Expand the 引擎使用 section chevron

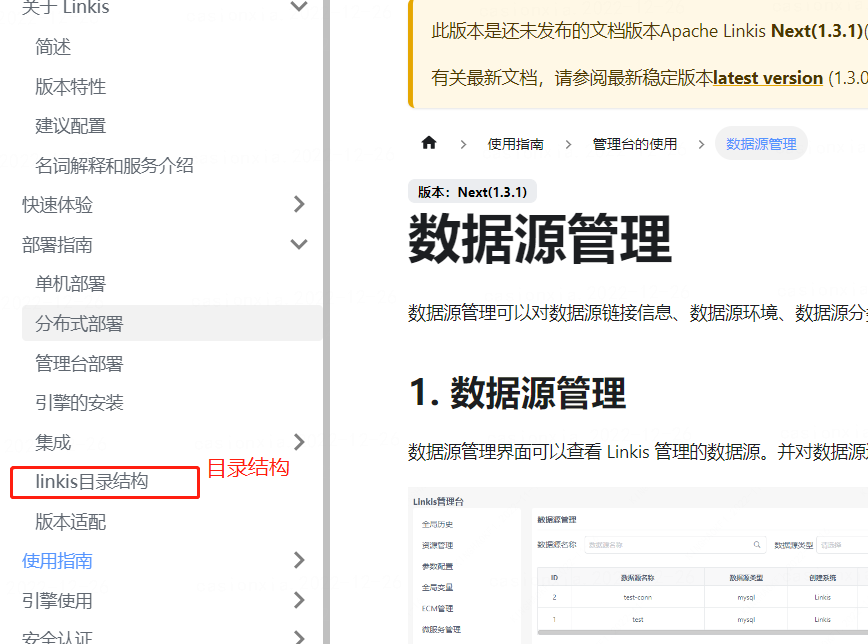pos(299,600)
